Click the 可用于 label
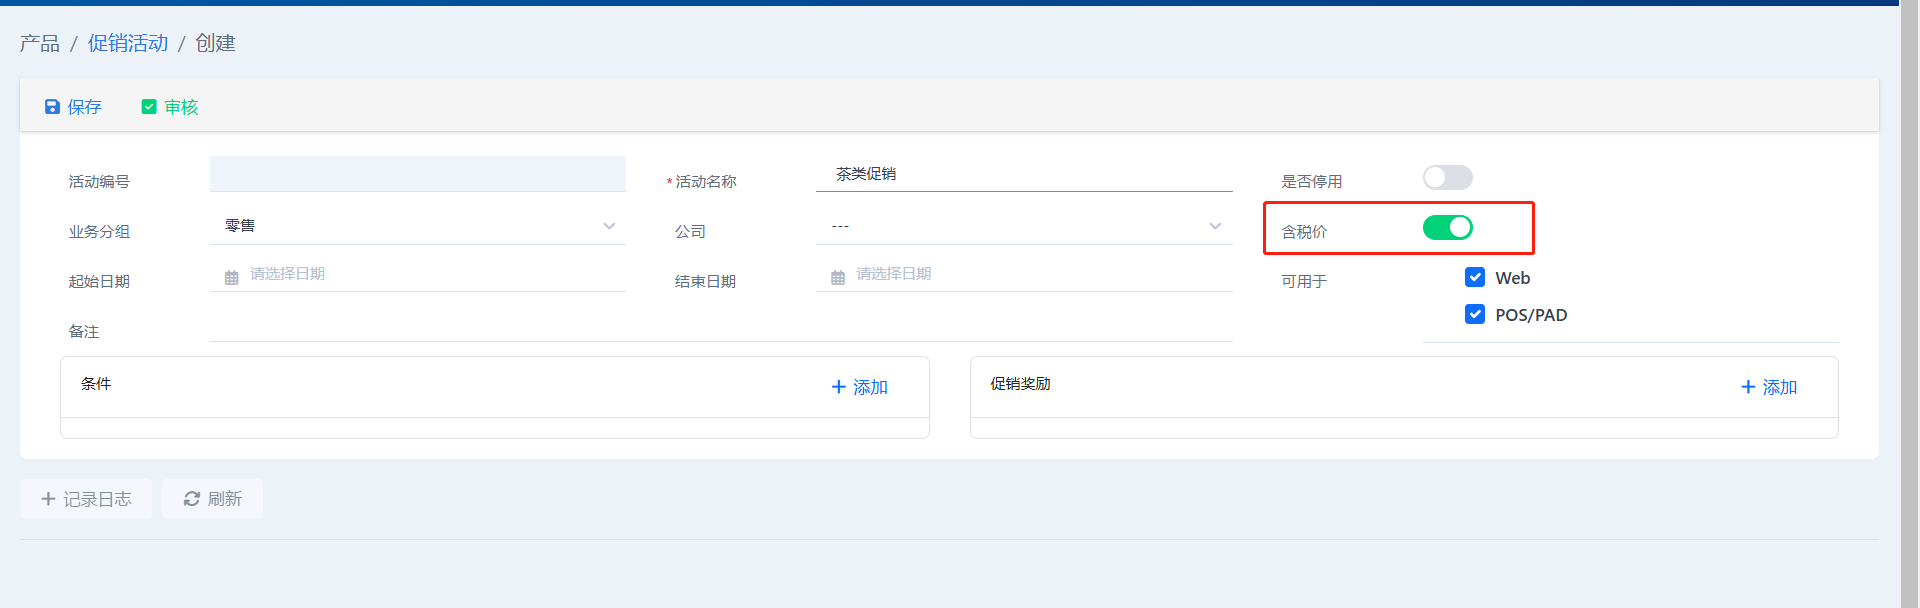Image resolution: width=1920 pixels, height=608 pixels. point(1304,282)
